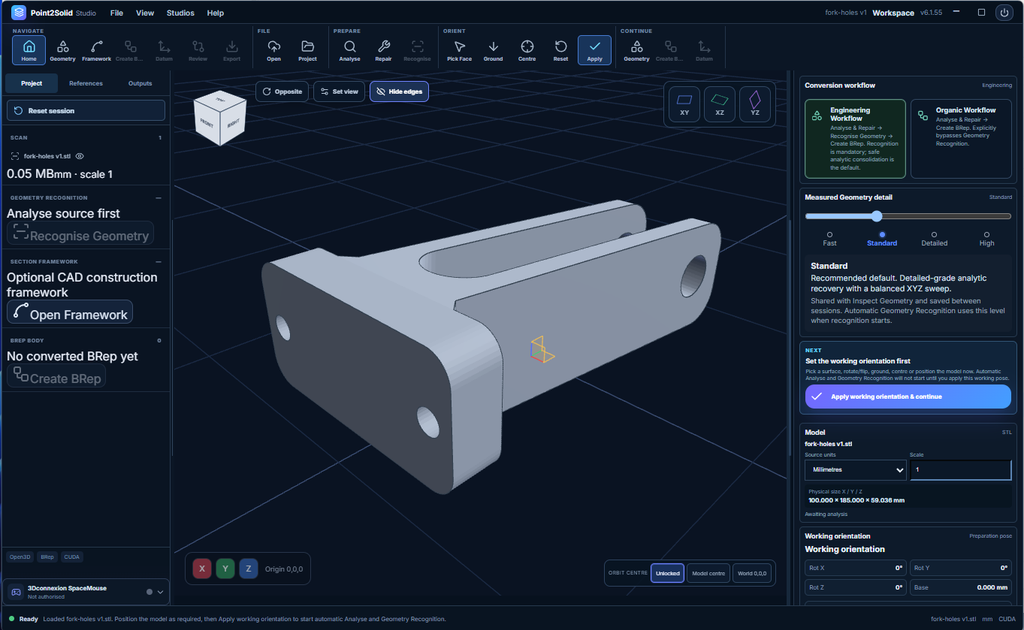1024x630 pixels.
Task: Click the Measured Geometry detail slider handle
Action: (876, 216)
